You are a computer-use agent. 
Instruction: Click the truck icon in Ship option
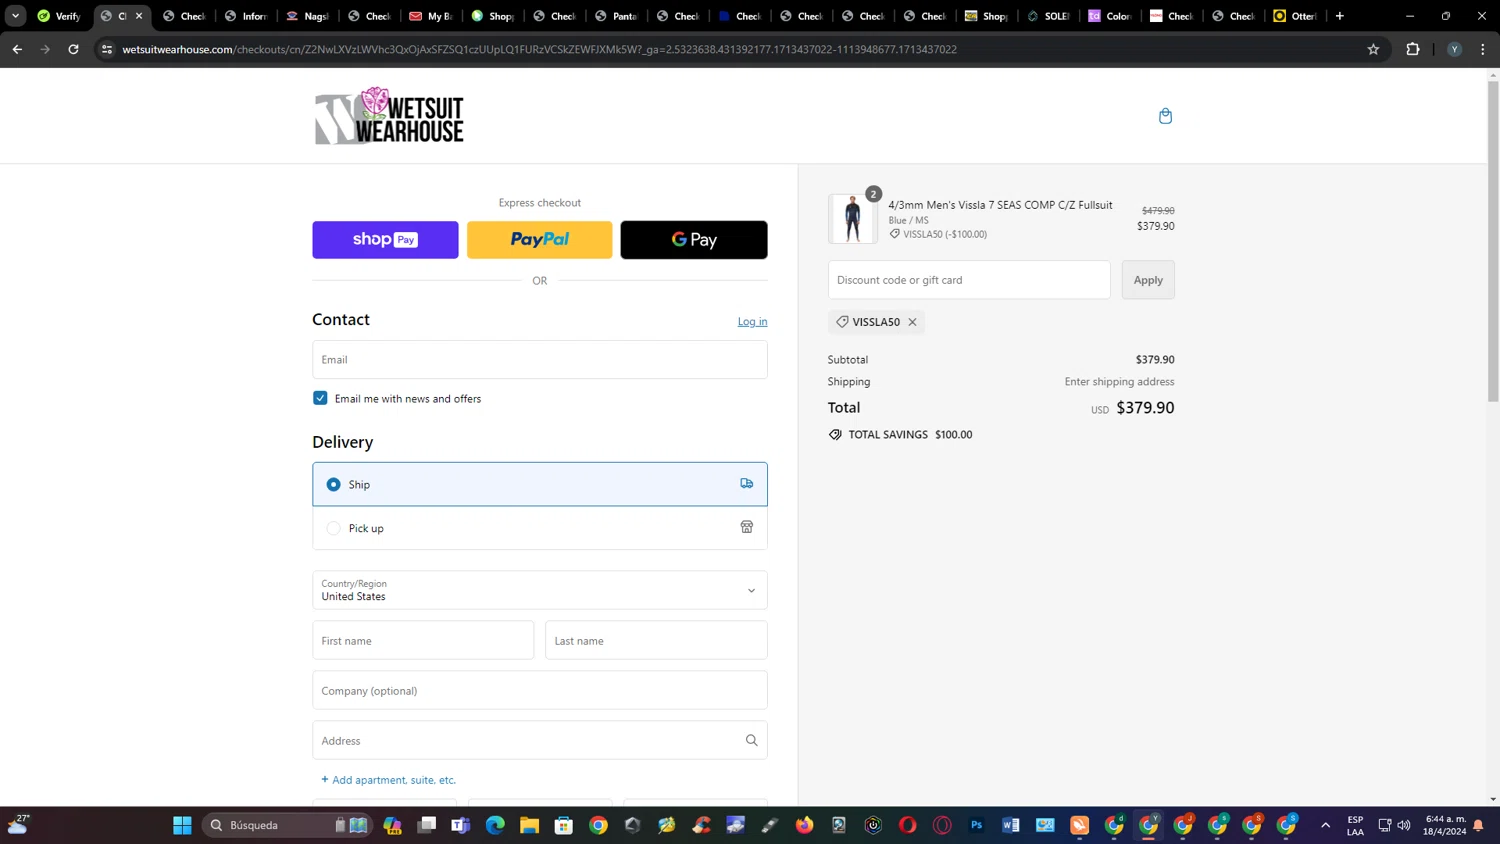[746, 483]
